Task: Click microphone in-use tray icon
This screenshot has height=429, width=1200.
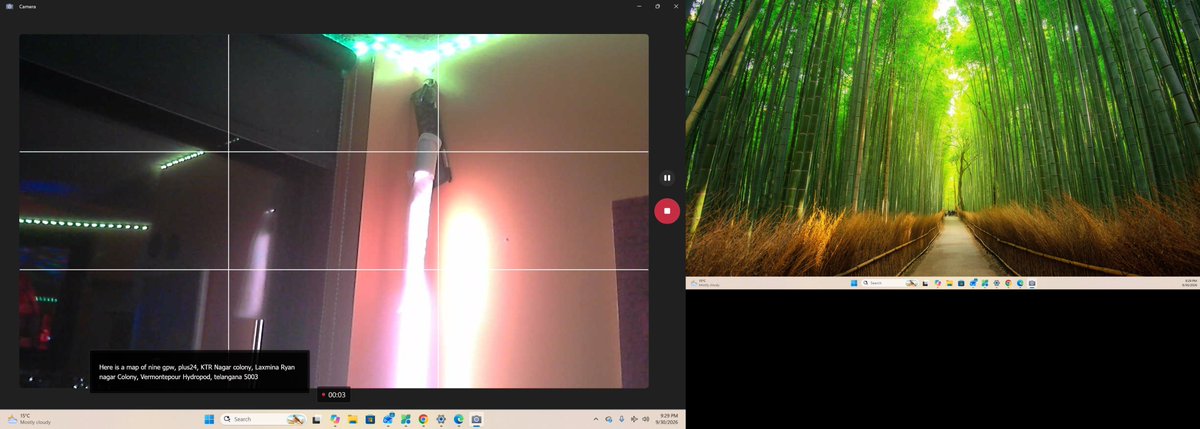Action: [x=621, y=419]
